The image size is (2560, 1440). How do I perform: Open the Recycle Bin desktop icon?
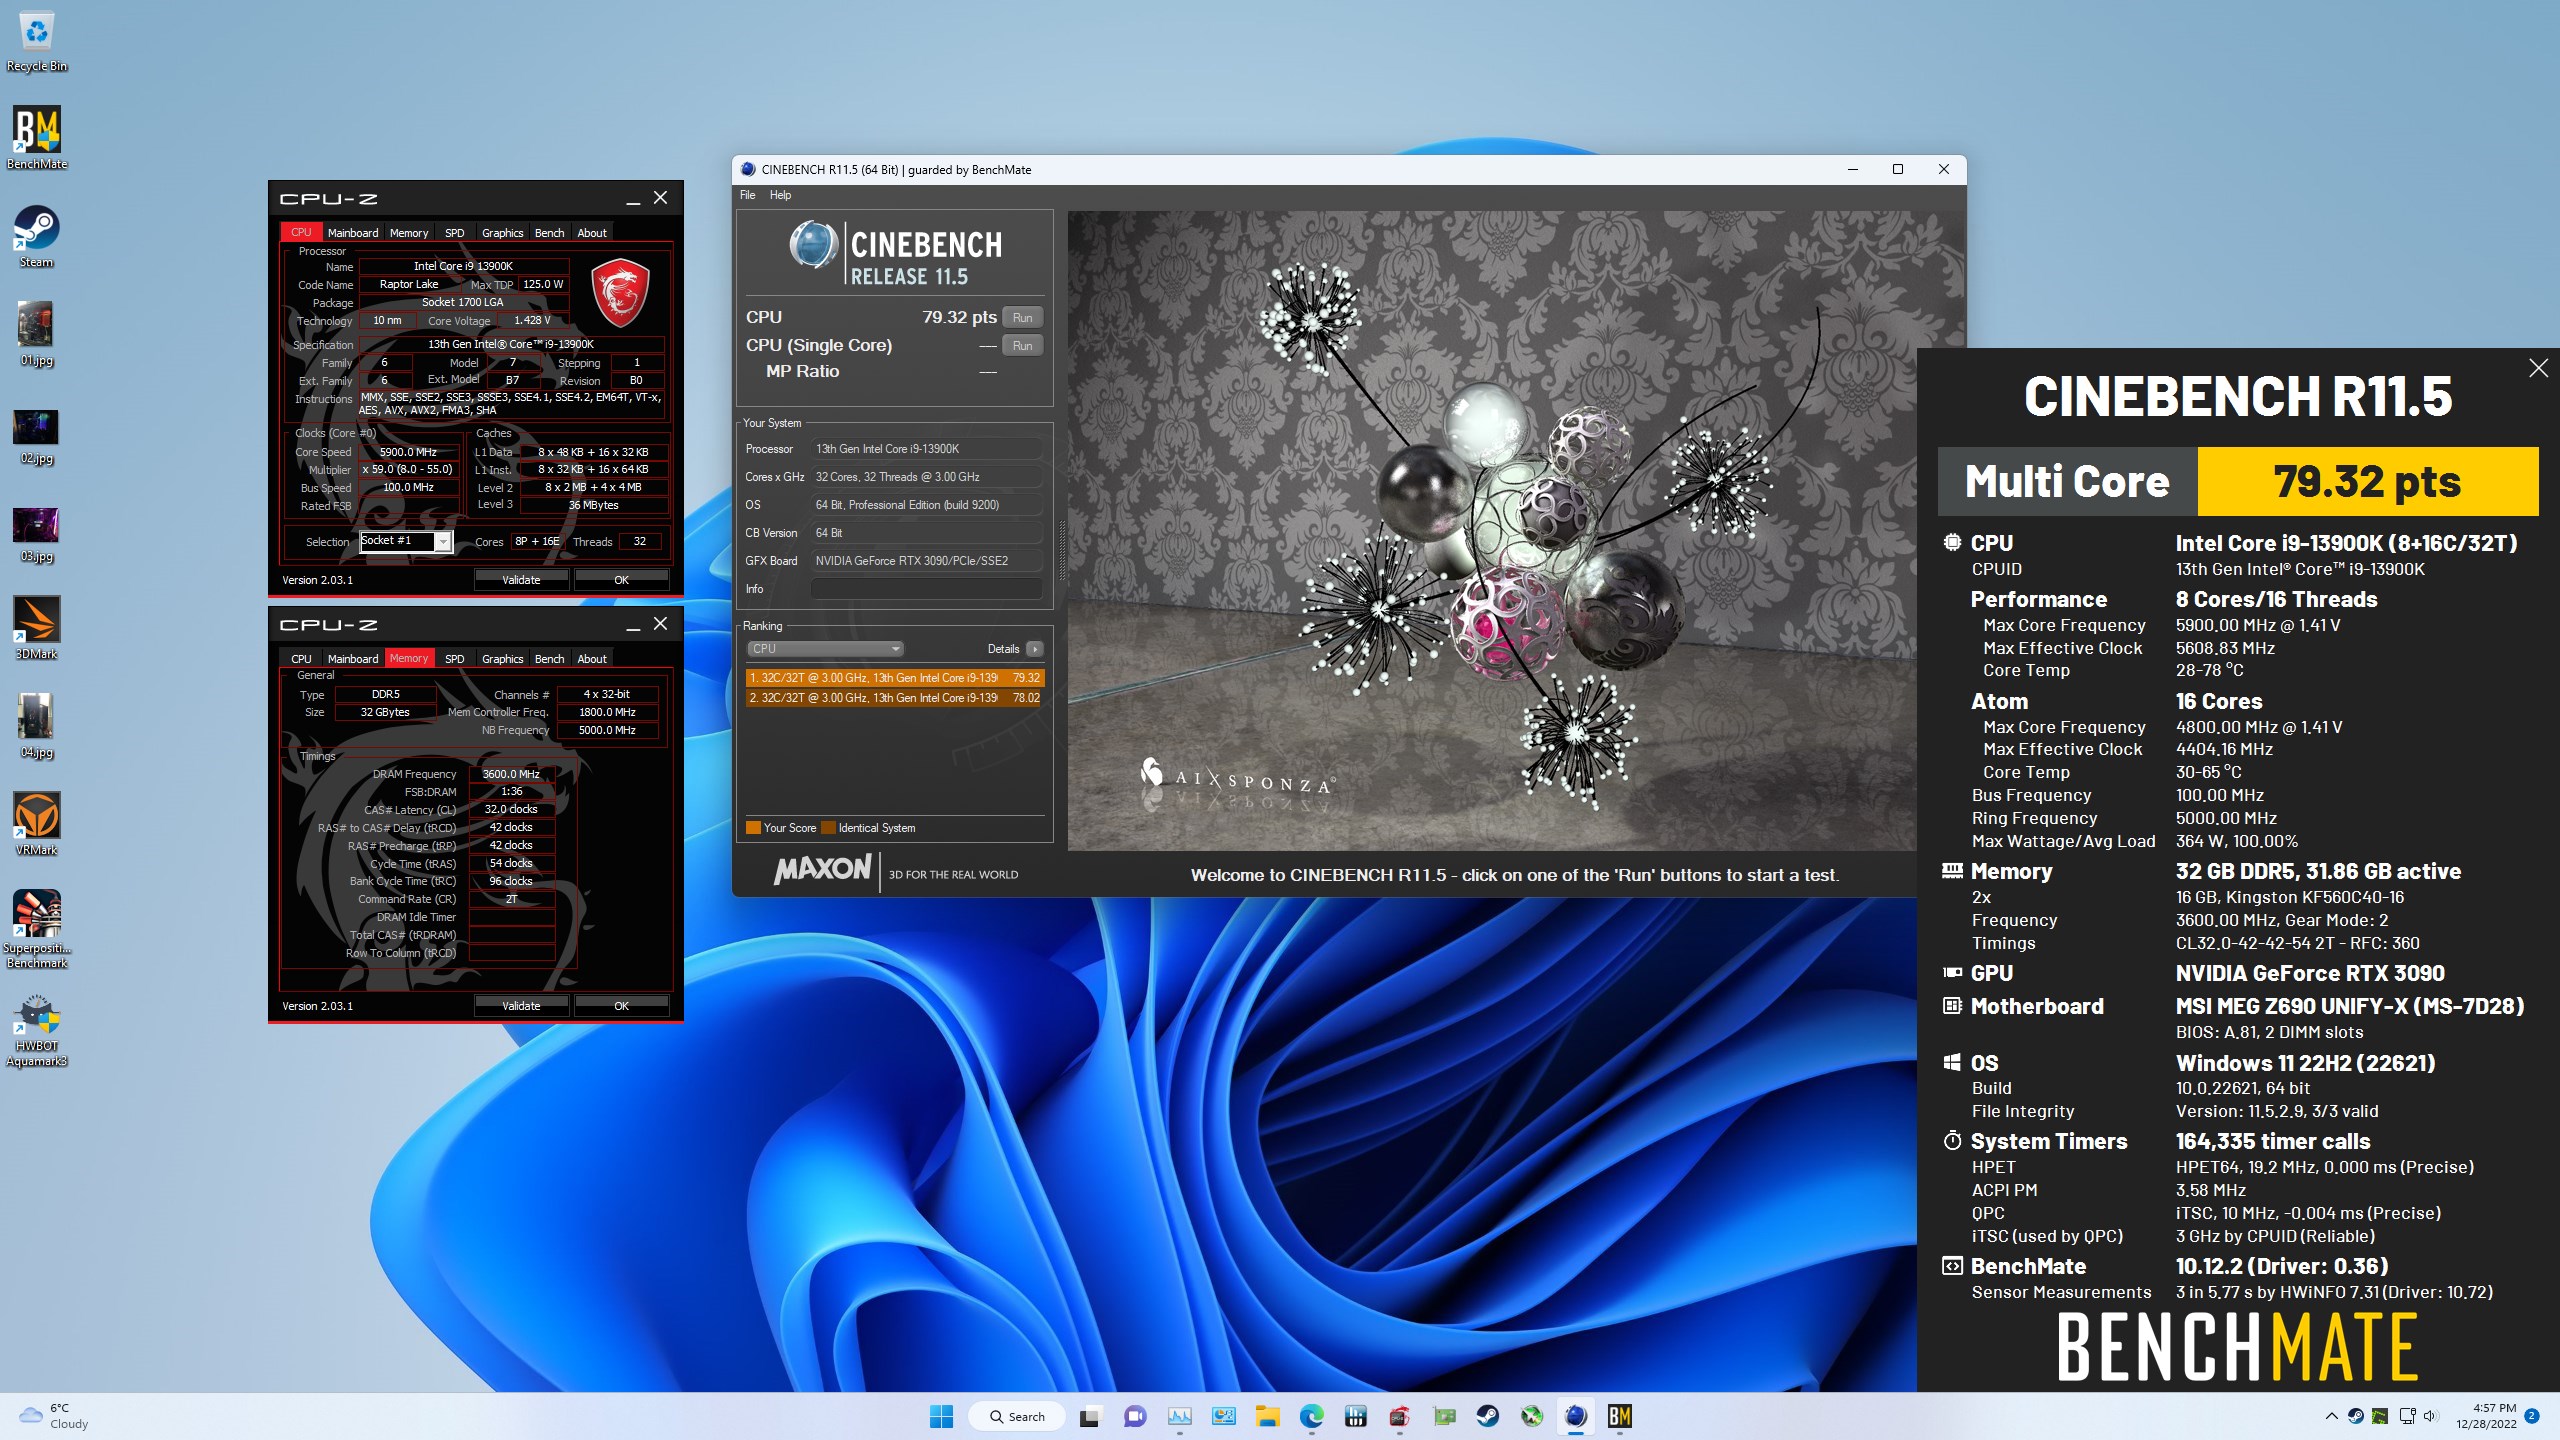click(x=37, y=42)
